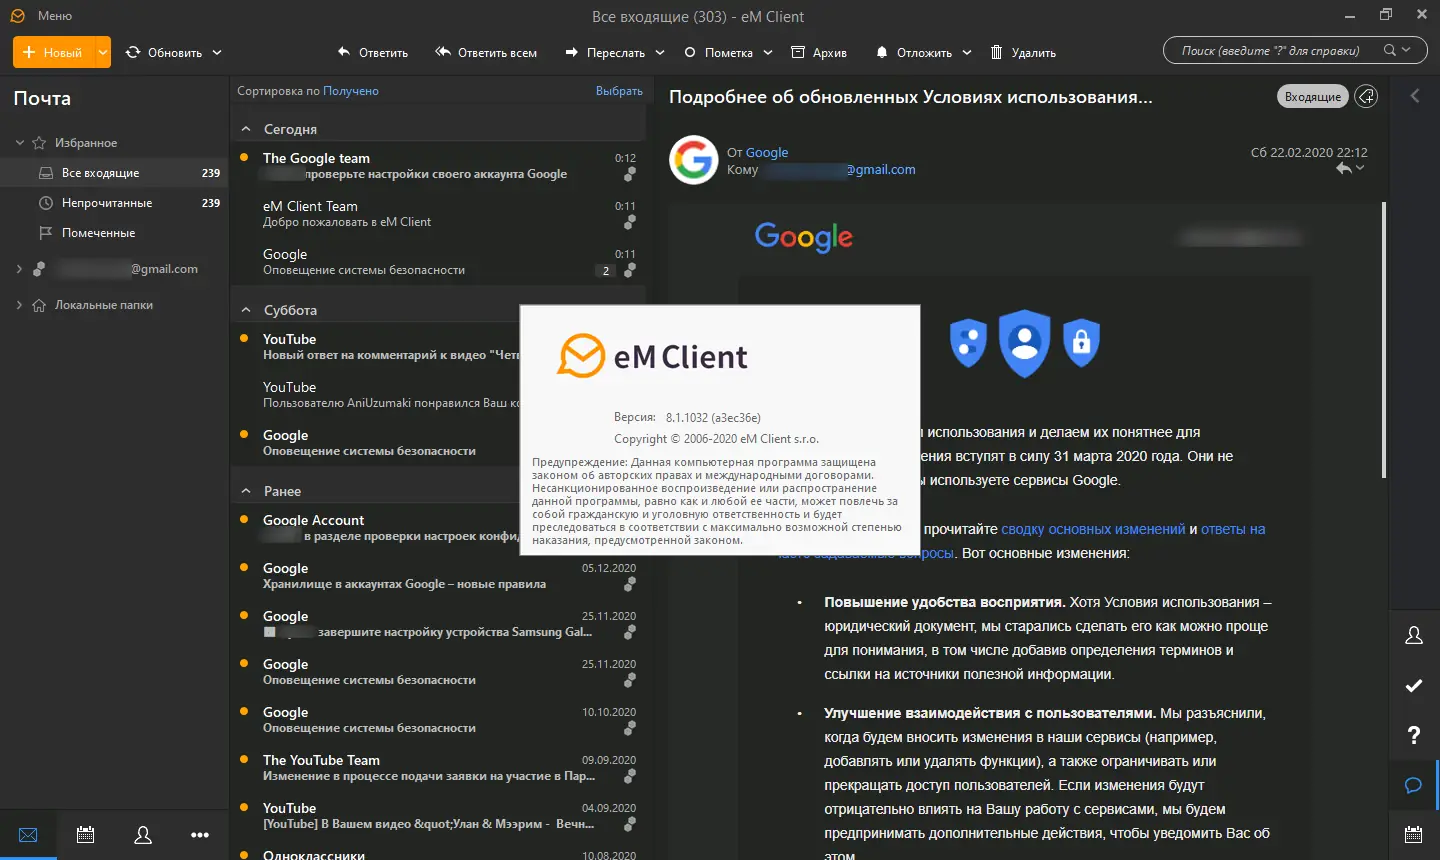Click account icon on The Google team message
The image size is (1440, 860).
(630, 175)
